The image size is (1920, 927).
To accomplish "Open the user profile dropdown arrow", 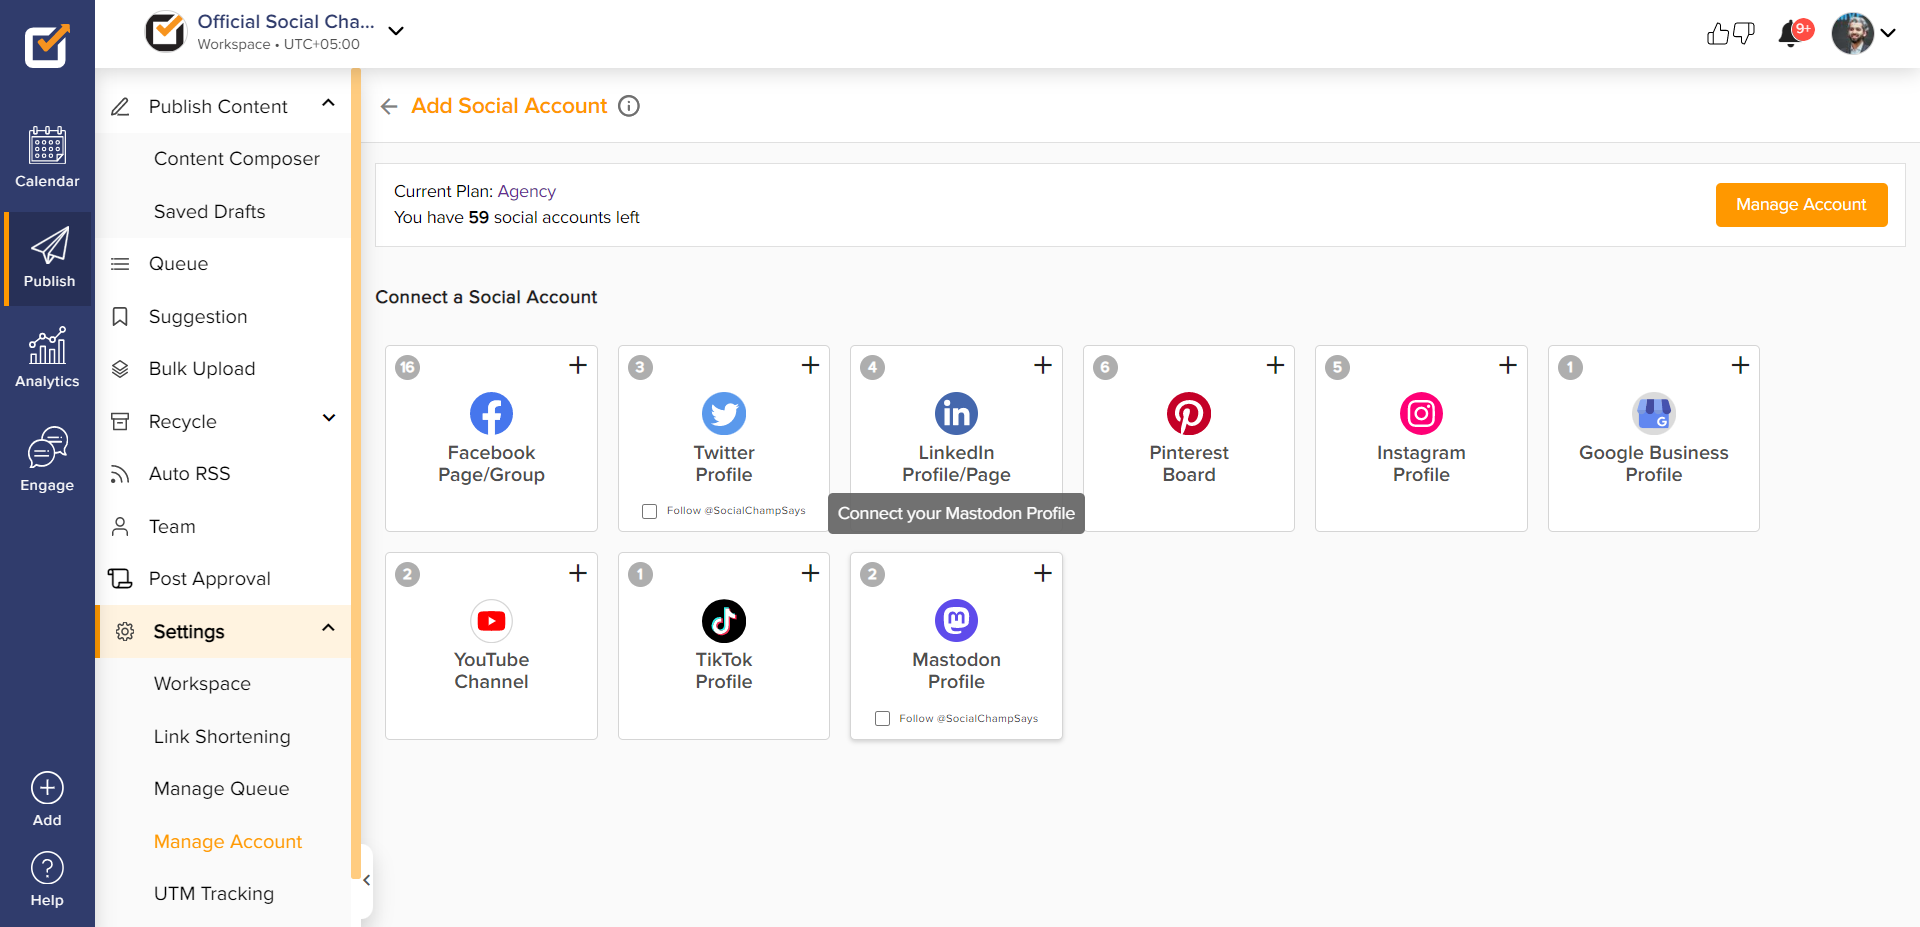I will click(1888, 33).
